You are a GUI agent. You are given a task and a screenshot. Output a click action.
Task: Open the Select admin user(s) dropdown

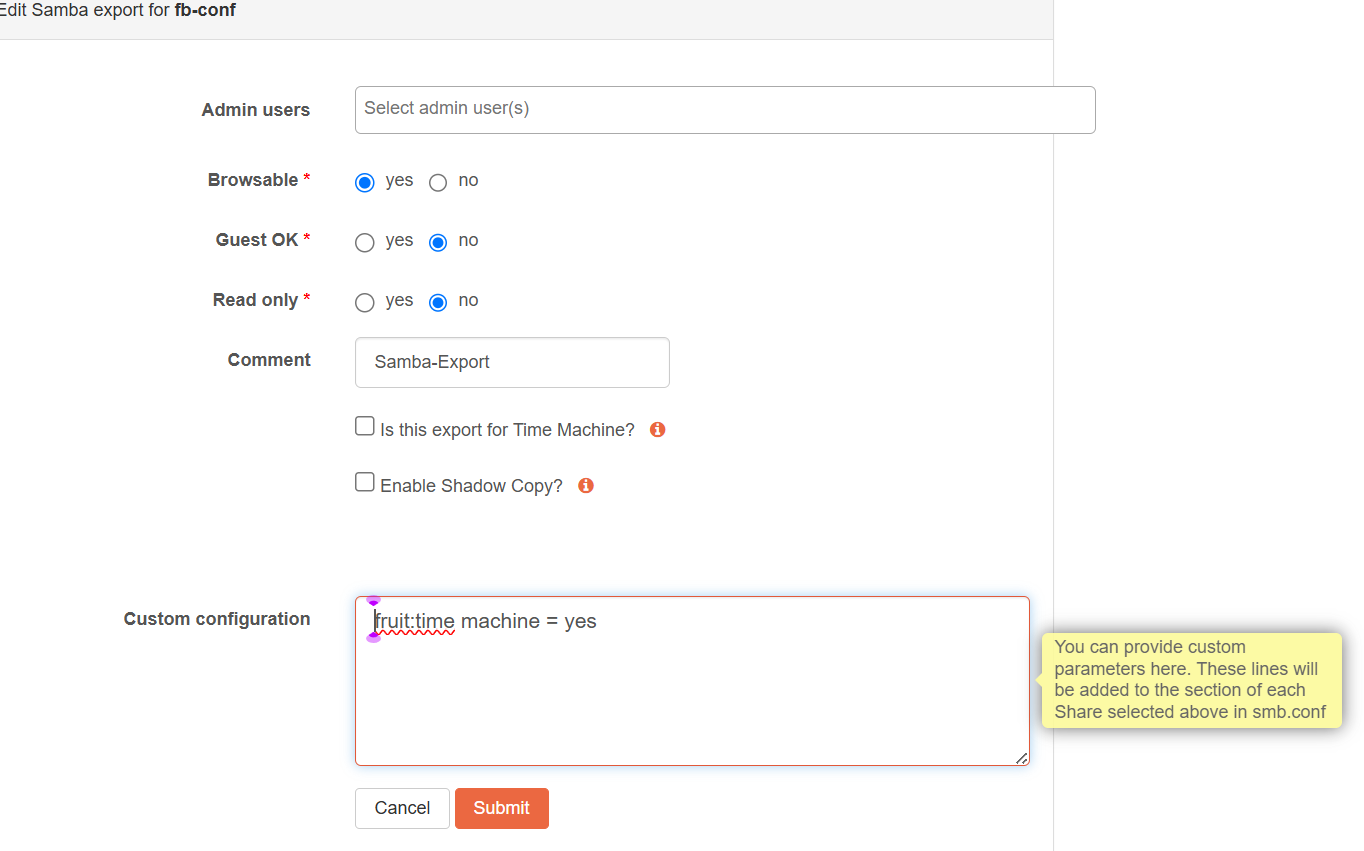724,110
